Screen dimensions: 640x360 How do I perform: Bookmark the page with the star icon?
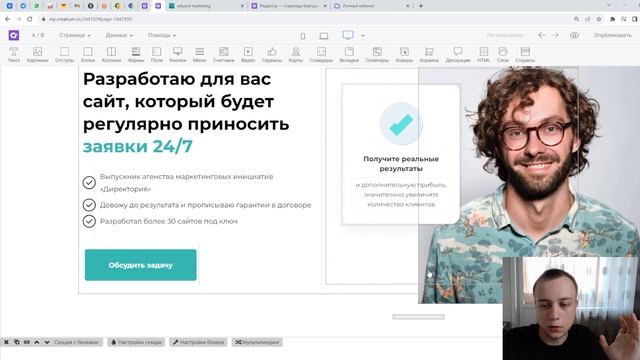point(599,19)
